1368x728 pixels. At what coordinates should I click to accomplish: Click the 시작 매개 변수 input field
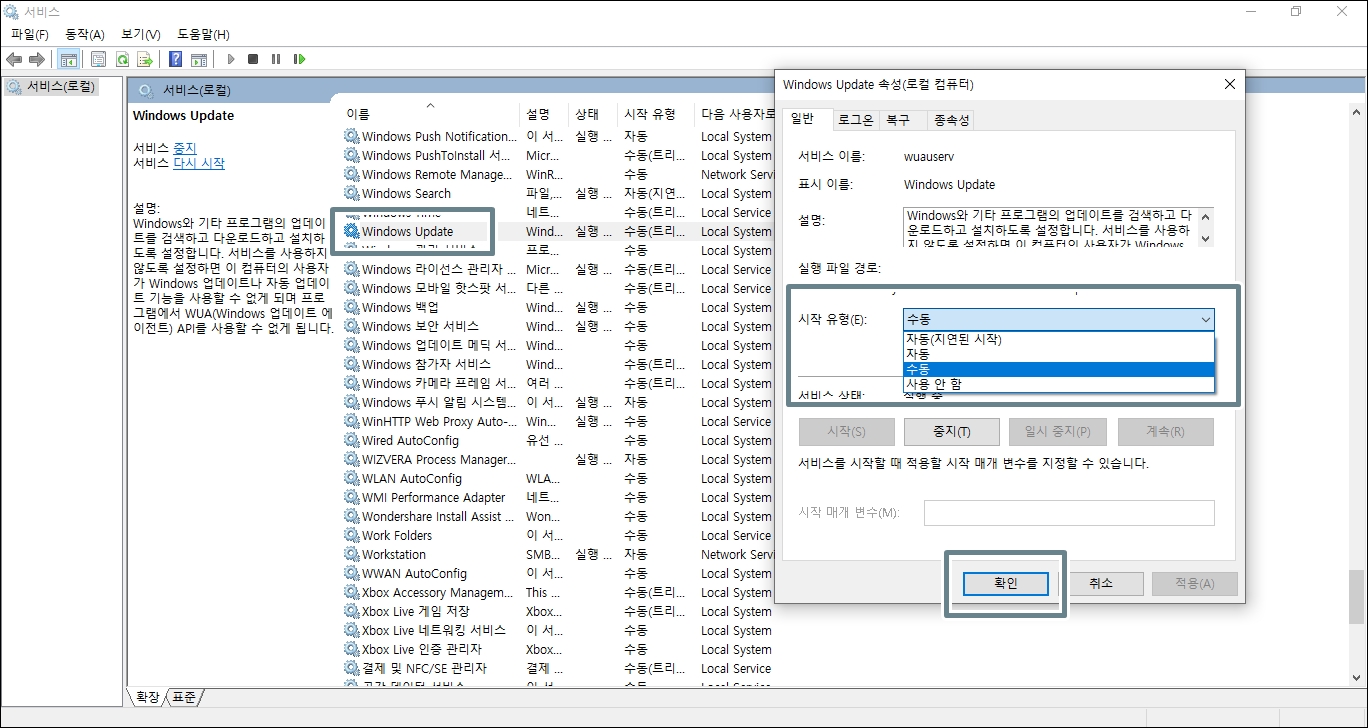coord(1069,513)
